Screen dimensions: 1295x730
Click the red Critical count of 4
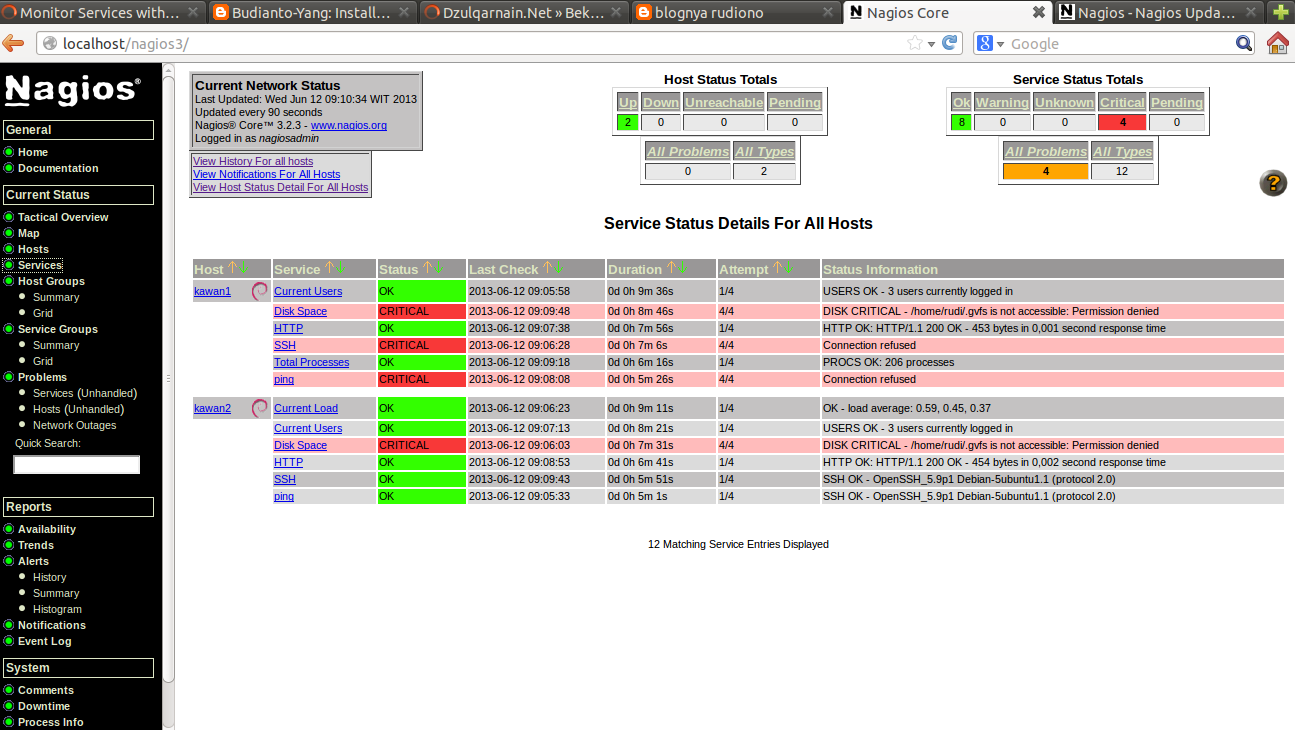pyautogui.click(x=1122, y=122)
